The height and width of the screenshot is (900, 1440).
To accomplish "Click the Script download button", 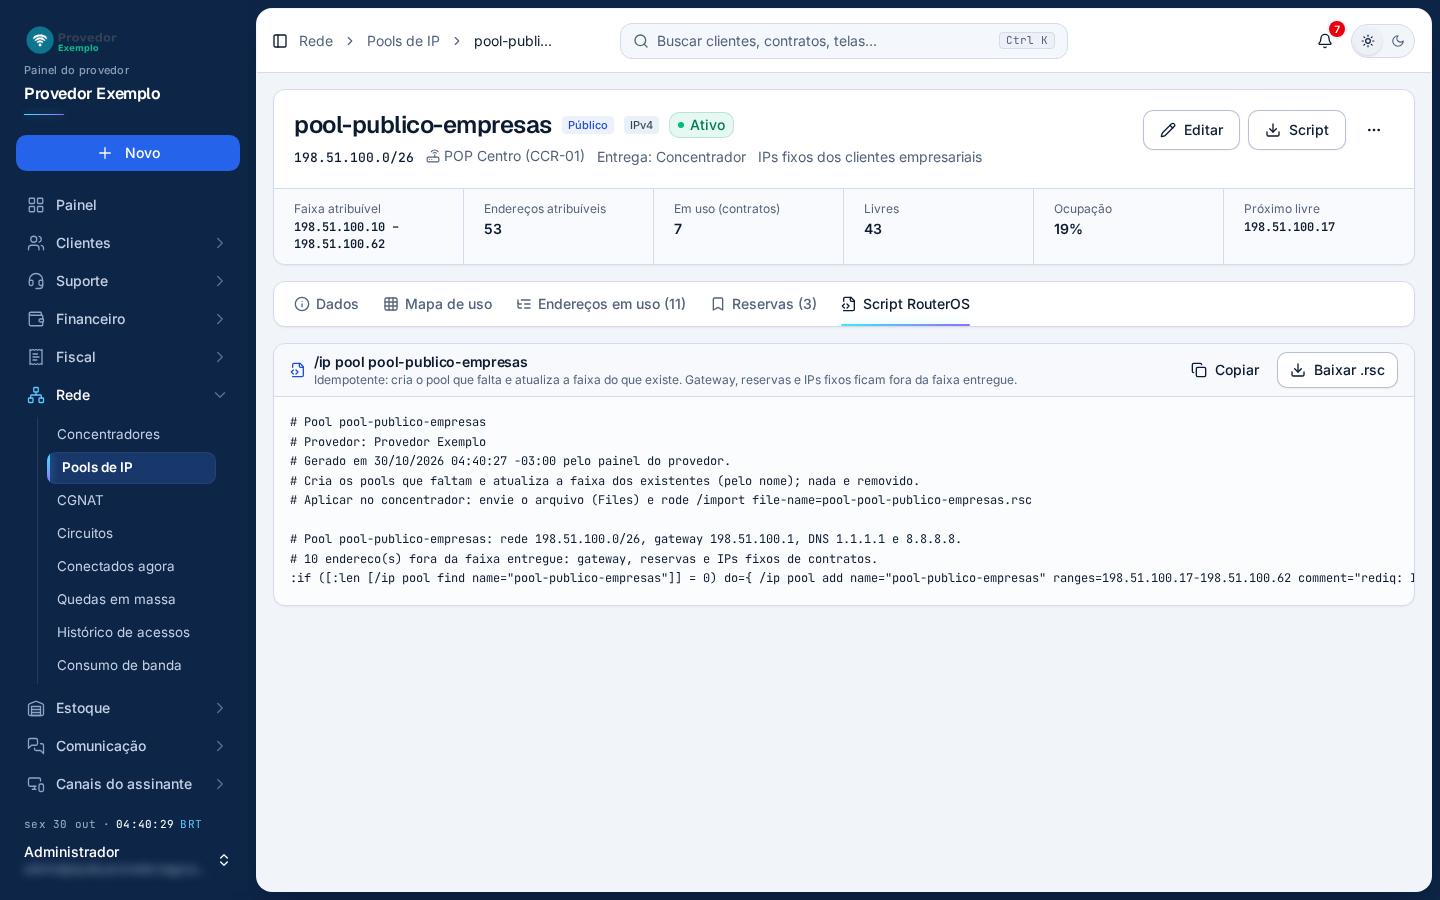I will coord(1297,130).
